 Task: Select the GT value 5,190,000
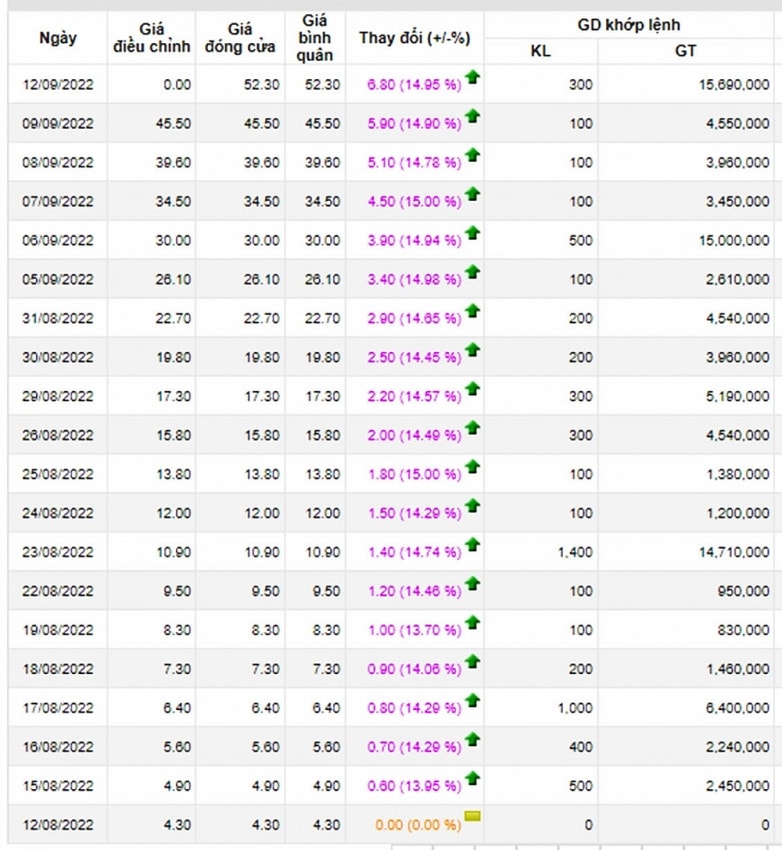(737, 396)
